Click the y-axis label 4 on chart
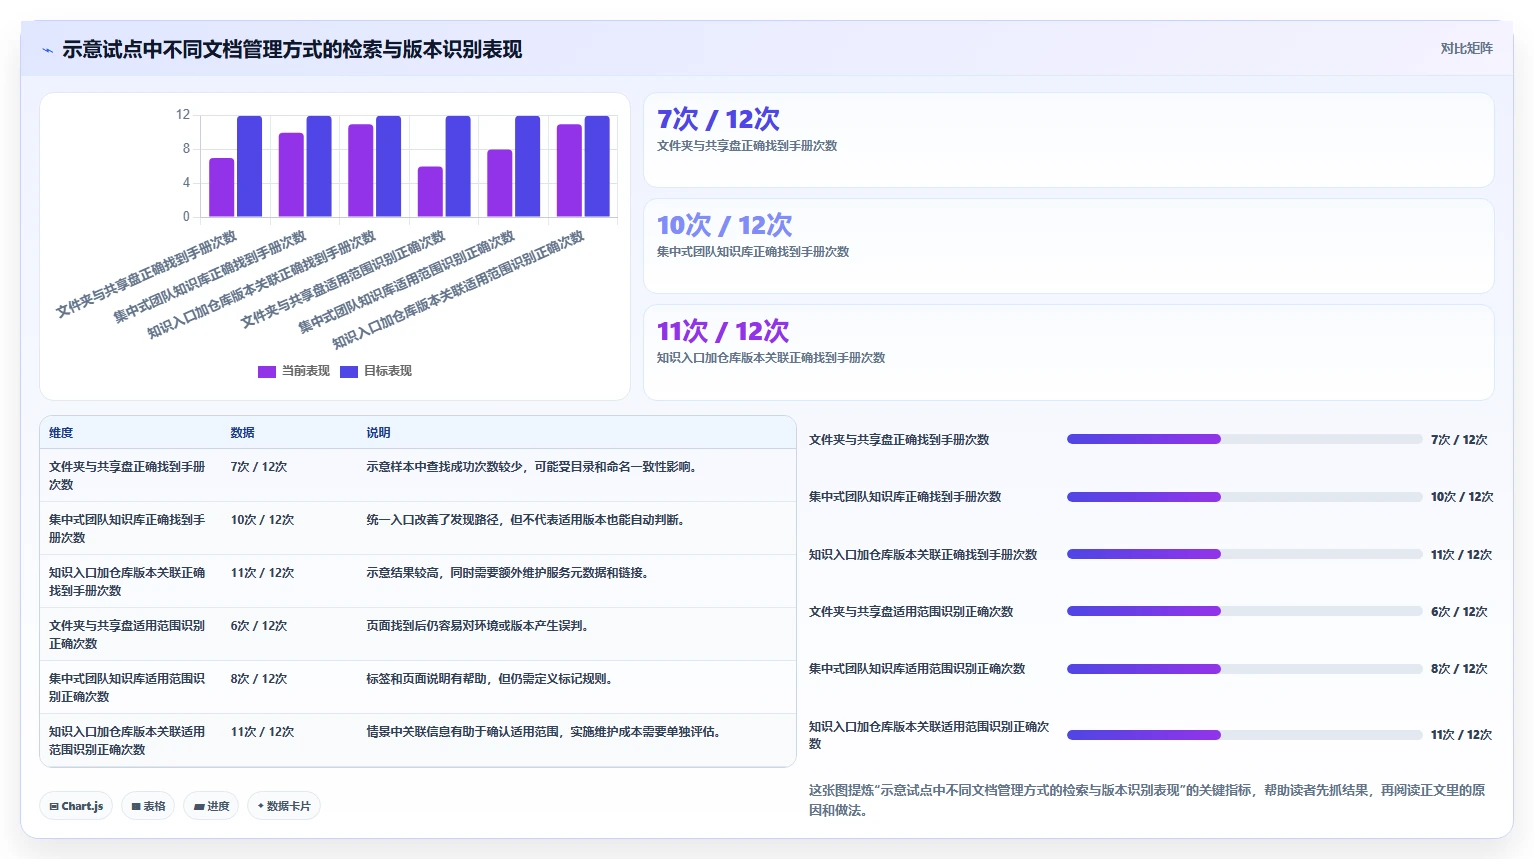1534x859 pixels. tap(186, 183)
